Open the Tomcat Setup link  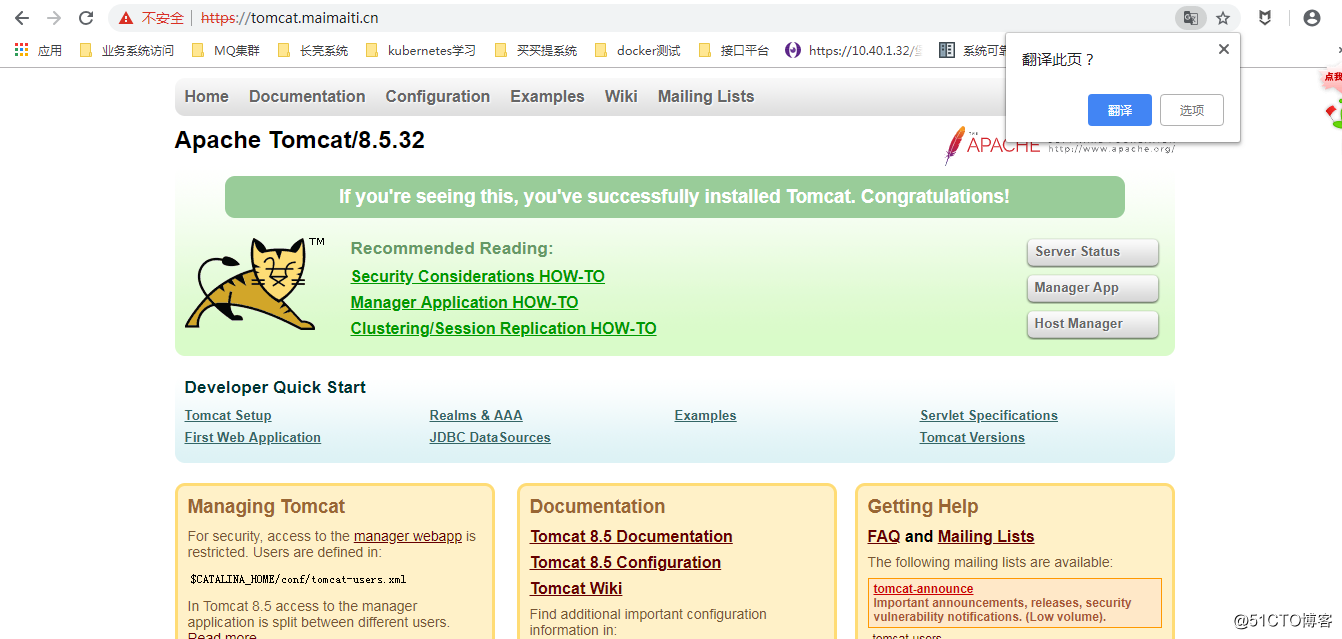tap(228, 415)
